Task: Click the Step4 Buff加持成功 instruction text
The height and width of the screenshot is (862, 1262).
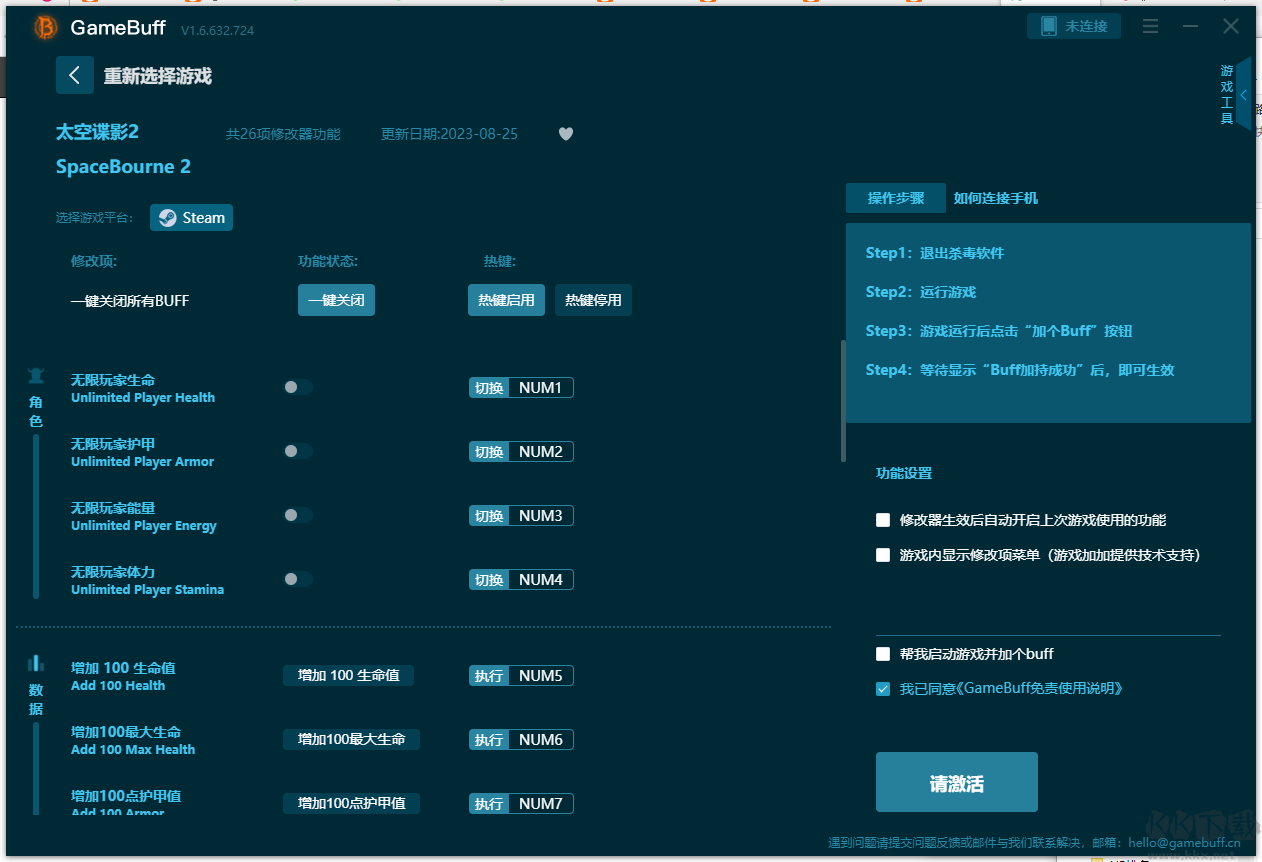Action: [x=1020, y=370]
